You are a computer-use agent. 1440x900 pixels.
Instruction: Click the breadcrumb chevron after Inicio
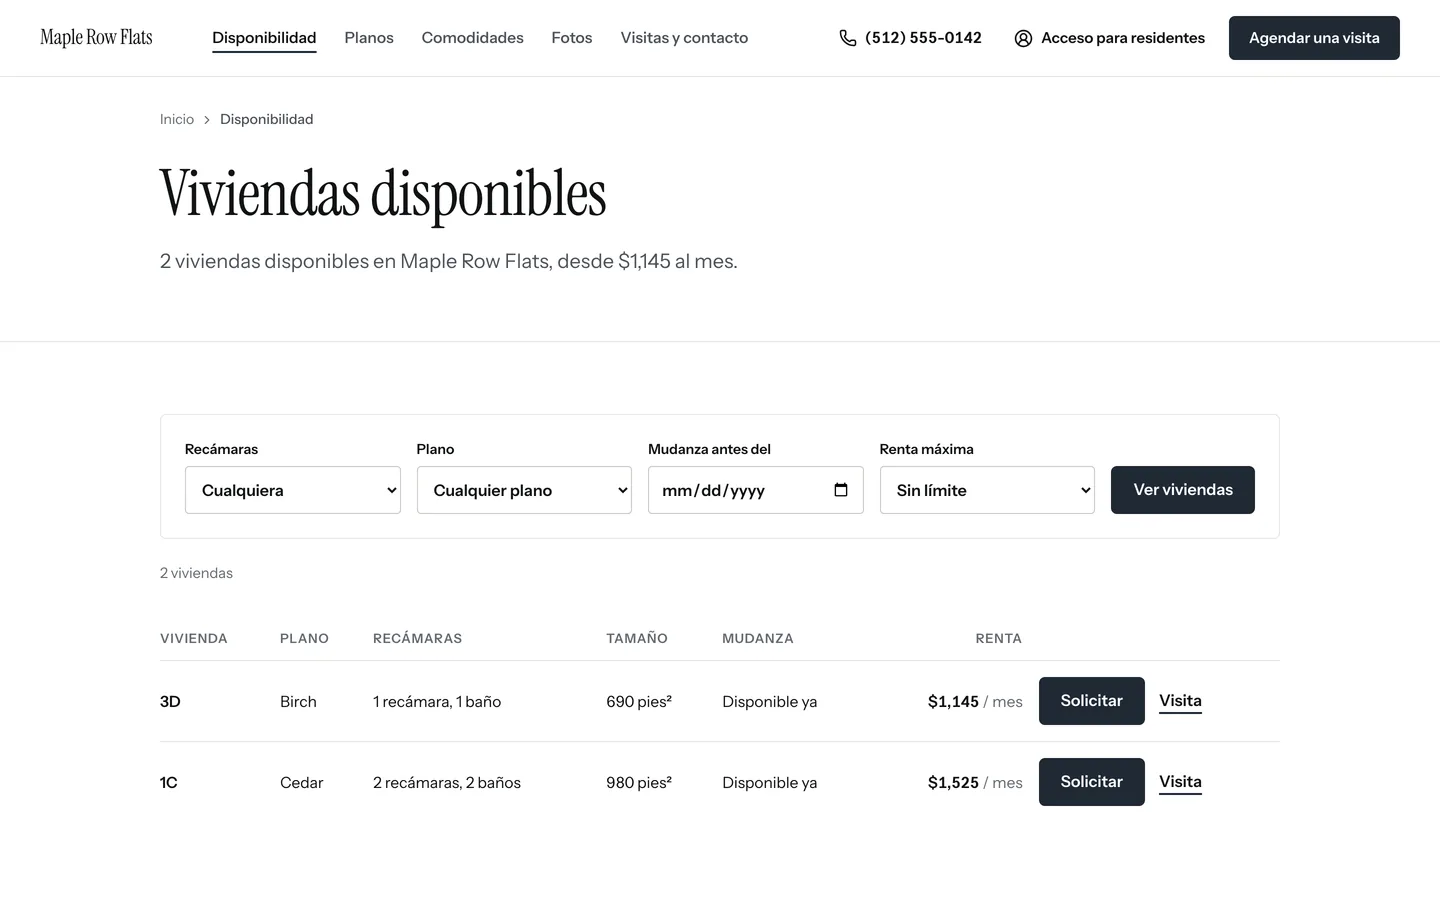coord(207,120)
